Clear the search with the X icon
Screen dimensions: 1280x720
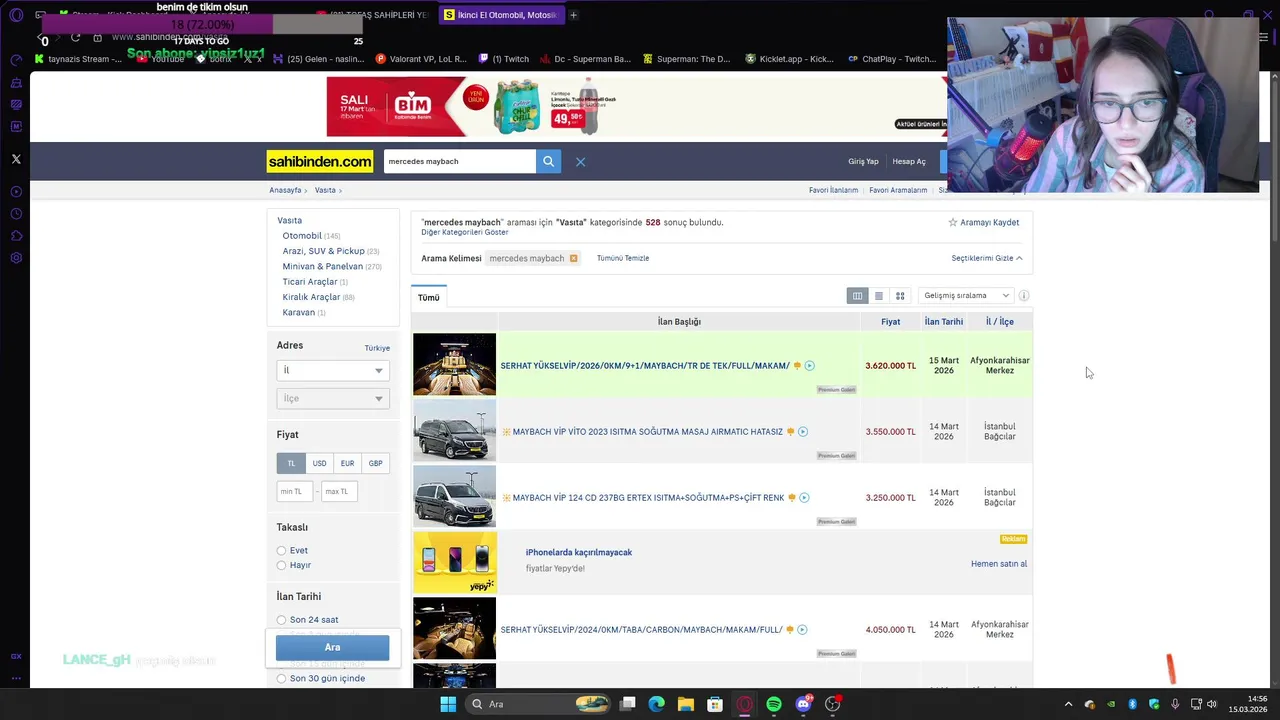[x=580, y=161]
